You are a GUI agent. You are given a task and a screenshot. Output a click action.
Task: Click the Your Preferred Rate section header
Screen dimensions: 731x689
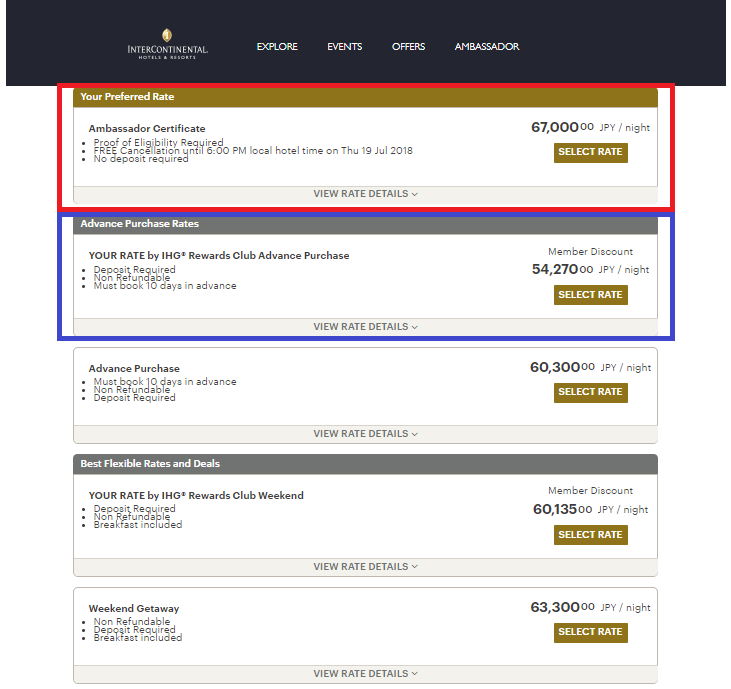[x=127, y=97]
